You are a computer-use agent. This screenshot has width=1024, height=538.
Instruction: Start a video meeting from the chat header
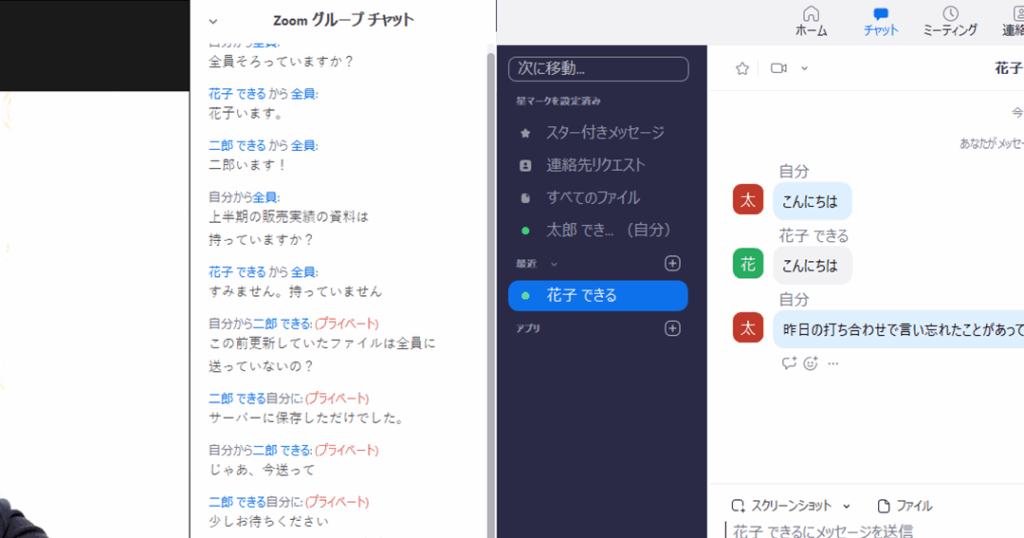click(x=779, y=69)
